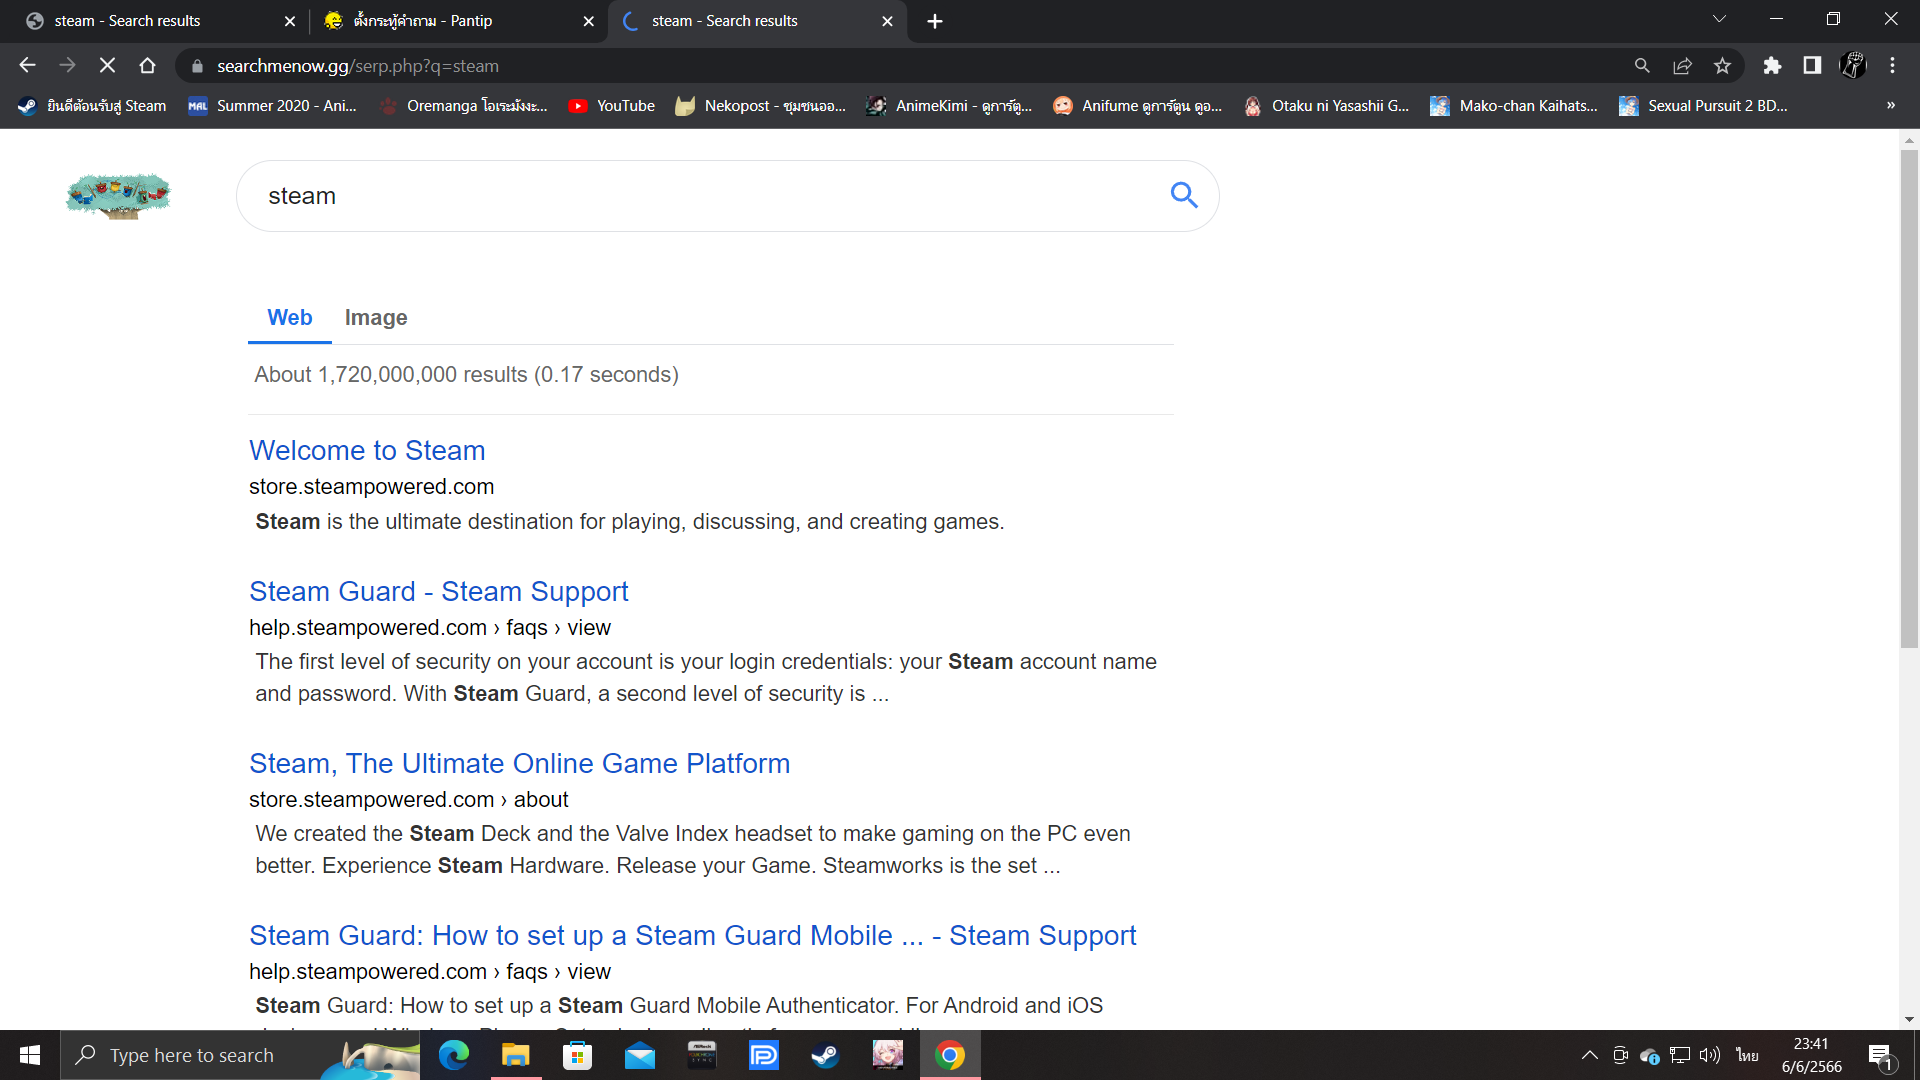The height and width of the screenshot is (1080, 1920).
Task: Stop loading the page
Action: point(107,66)
